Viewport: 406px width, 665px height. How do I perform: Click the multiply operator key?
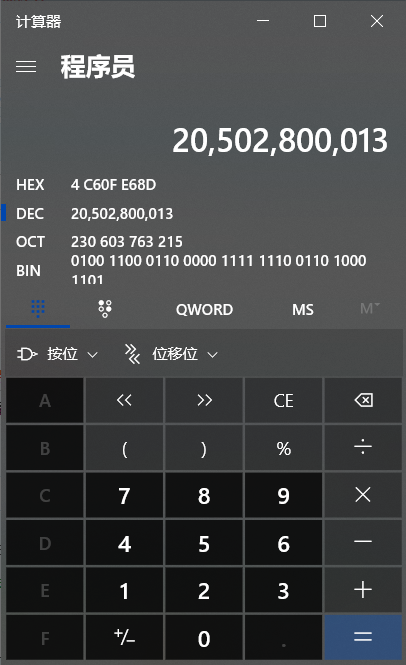tap(363, 495)
